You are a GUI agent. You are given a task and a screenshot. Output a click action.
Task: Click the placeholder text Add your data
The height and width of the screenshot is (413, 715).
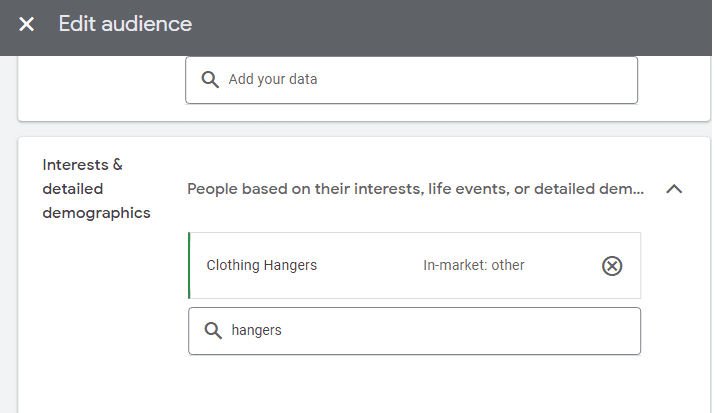coord(272,80)
